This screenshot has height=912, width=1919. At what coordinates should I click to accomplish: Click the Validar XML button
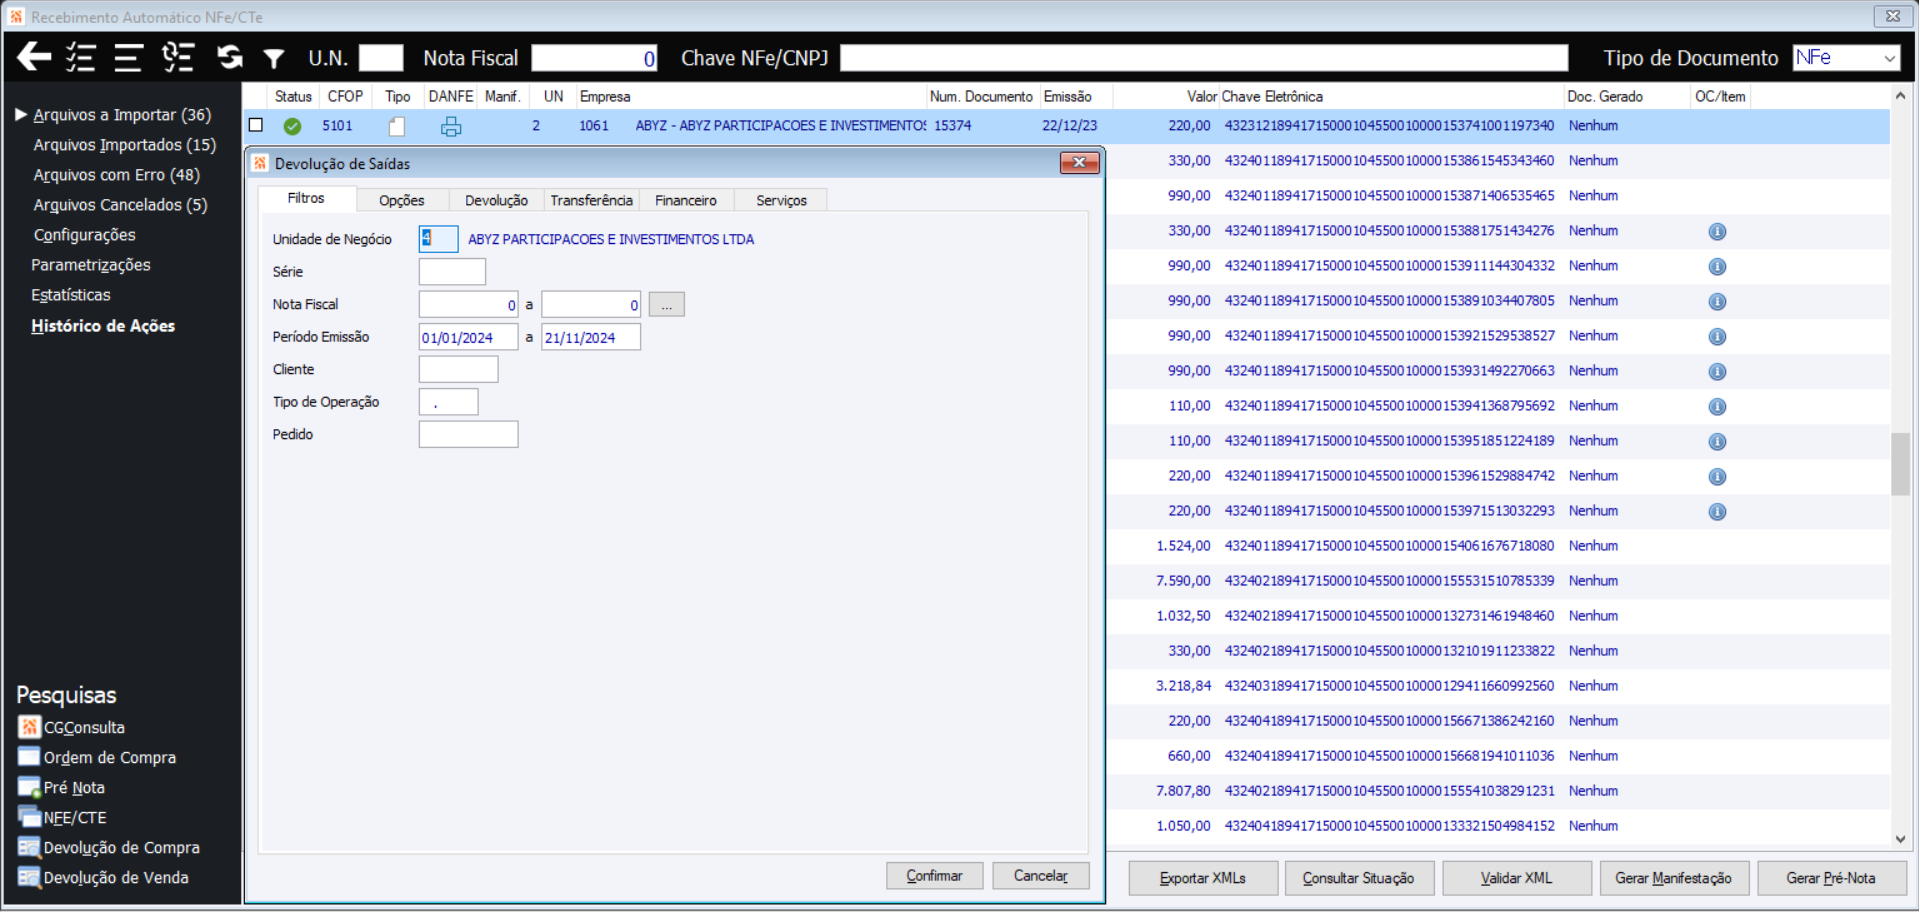1517,878
